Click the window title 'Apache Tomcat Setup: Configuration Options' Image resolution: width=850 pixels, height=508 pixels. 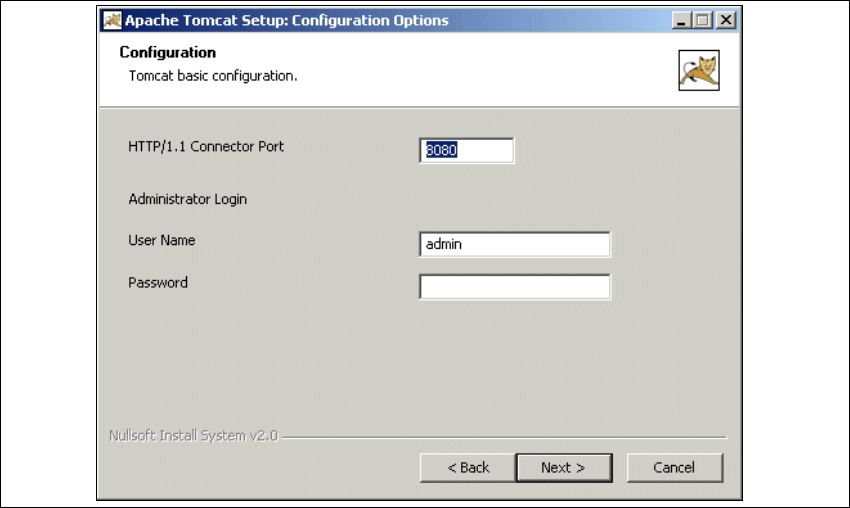[287, 20]
